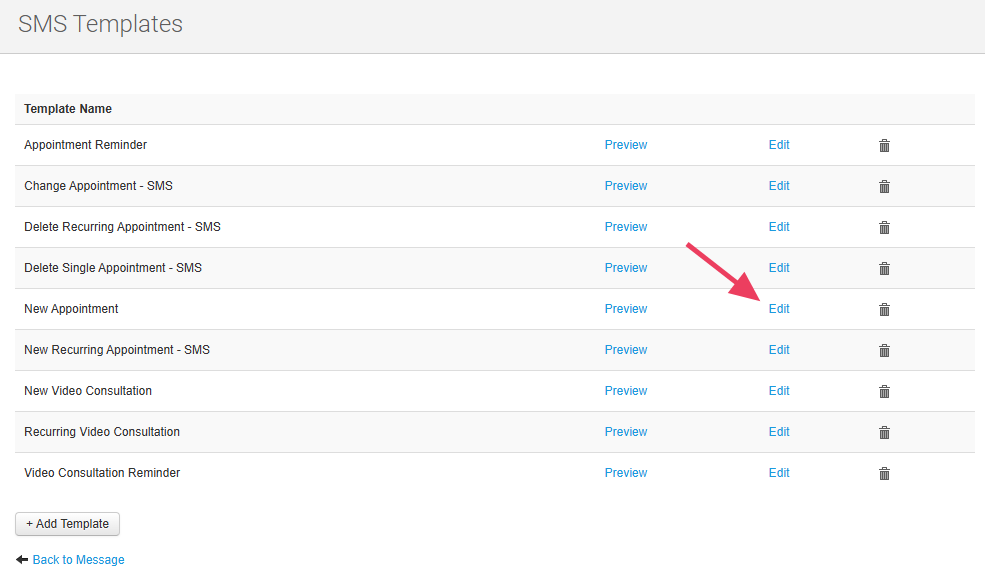
Task: Trash the Delete Single Appointment - SMS template
Action: tap(884, 269)
